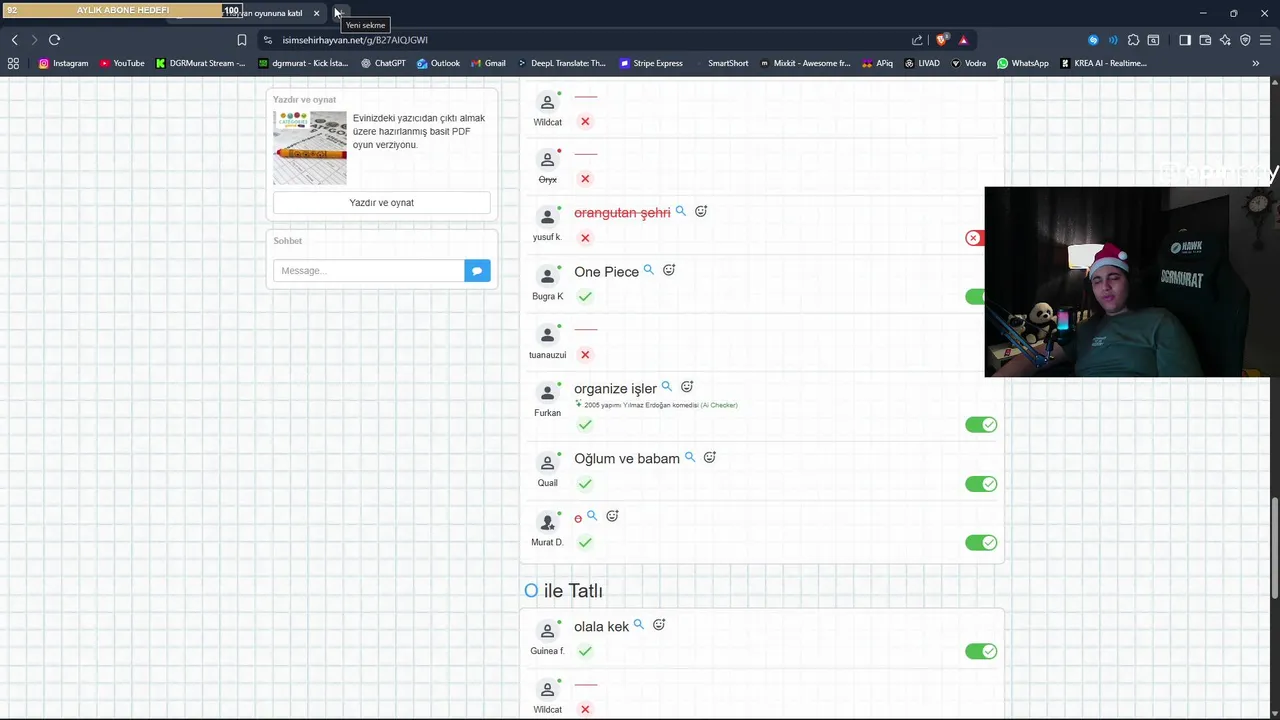Viewport: 1280px width, 720px height.
Task: Open Instagram bookmark
Action: 63,63
